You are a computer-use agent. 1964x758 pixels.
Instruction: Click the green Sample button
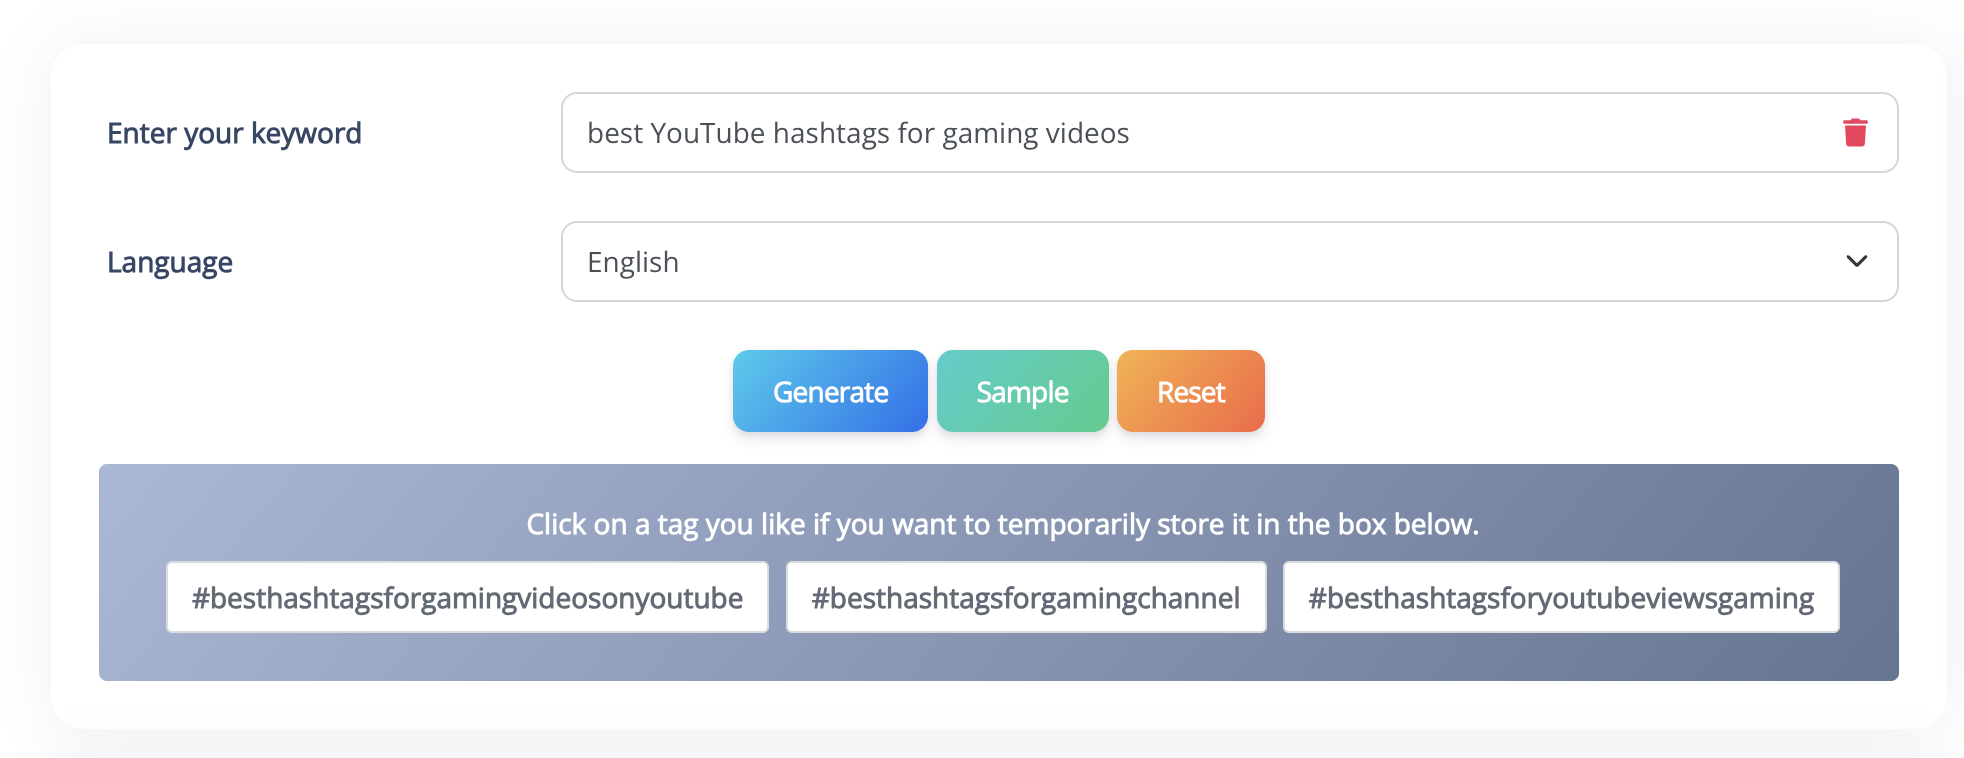click(1022, 392)
